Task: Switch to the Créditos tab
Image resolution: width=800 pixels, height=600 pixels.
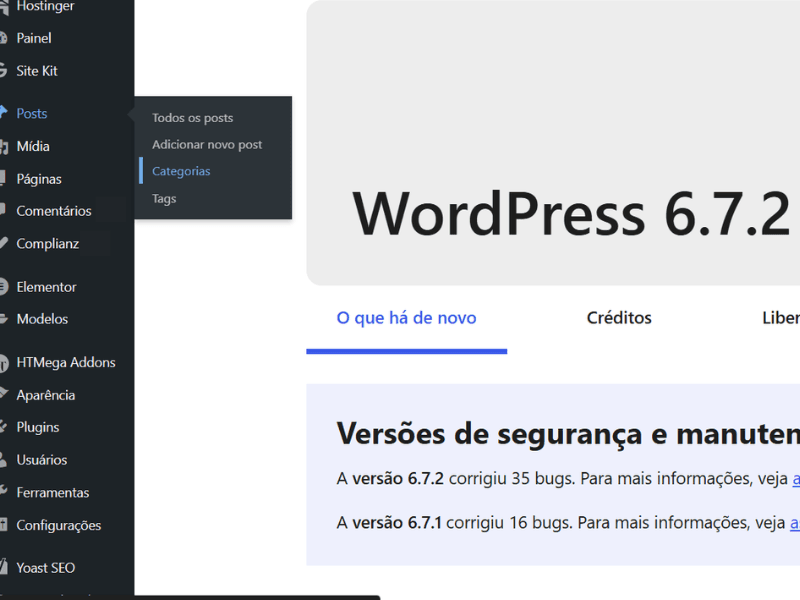Action: point(619,318)
